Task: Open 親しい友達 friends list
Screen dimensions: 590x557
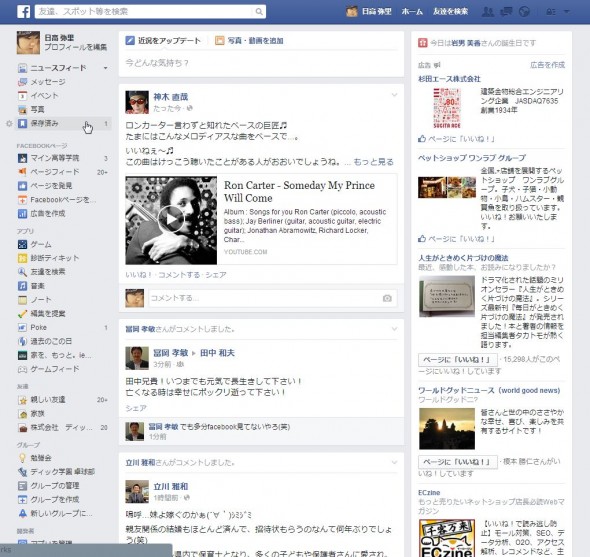Action: click(x=48, y=399)
